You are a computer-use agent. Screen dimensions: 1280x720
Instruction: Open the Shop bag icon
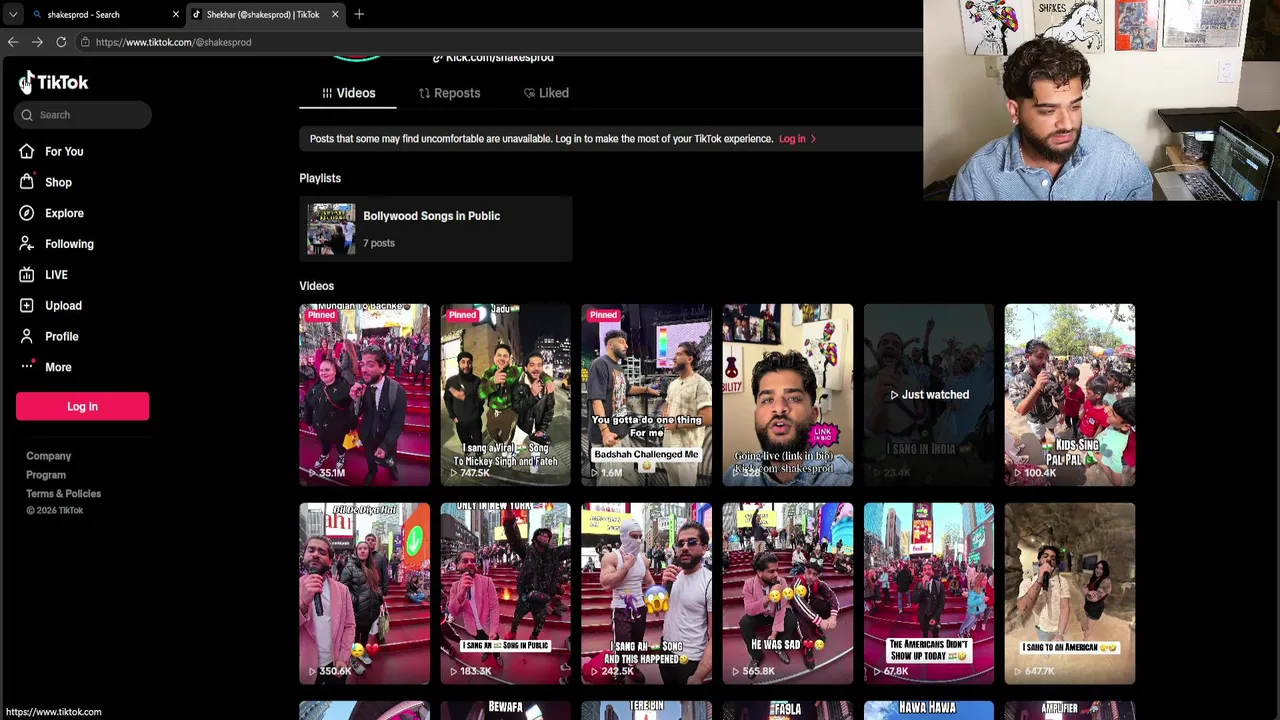tap(26, 182)
